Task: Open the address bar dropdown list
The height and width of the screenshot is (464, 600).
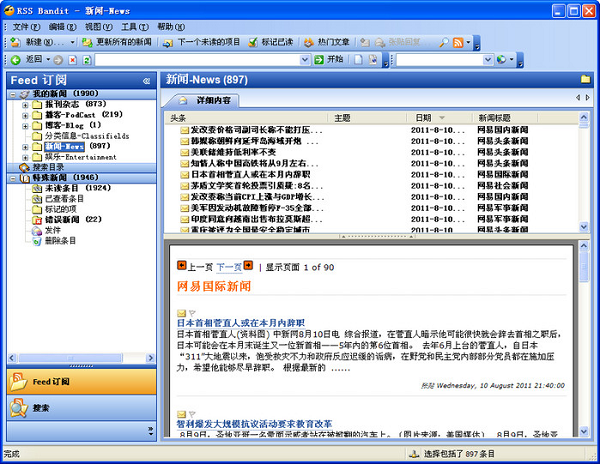Action: tap(305, 60)
